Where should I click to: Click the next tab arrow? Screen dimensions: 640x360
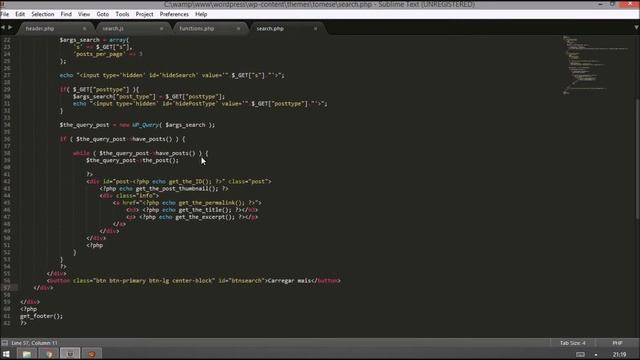pos(10,27)
